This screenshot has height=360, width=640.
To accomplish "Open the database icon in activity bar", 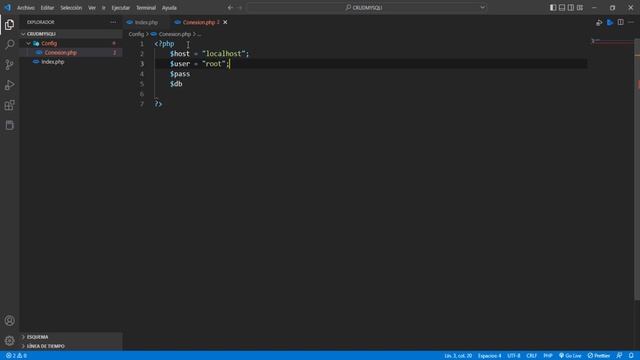I will pyautogui.click(x=9, y=125).
